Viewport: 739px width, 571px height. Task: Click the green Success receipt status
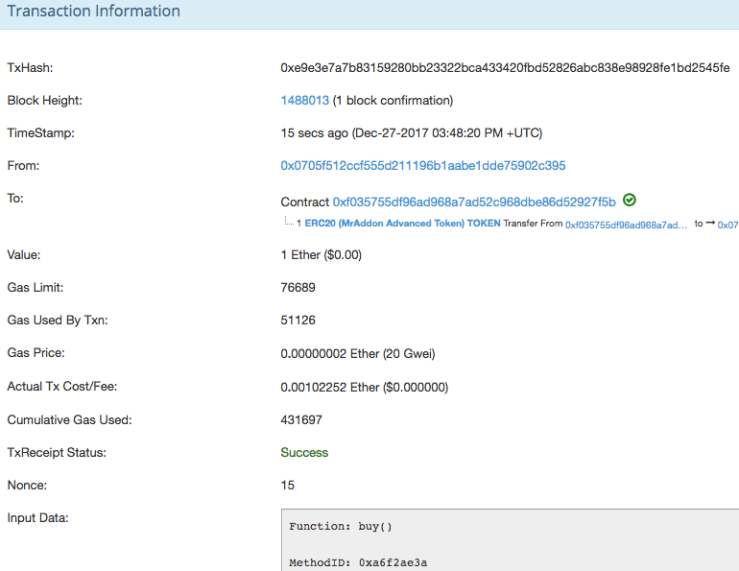(304, 453)
